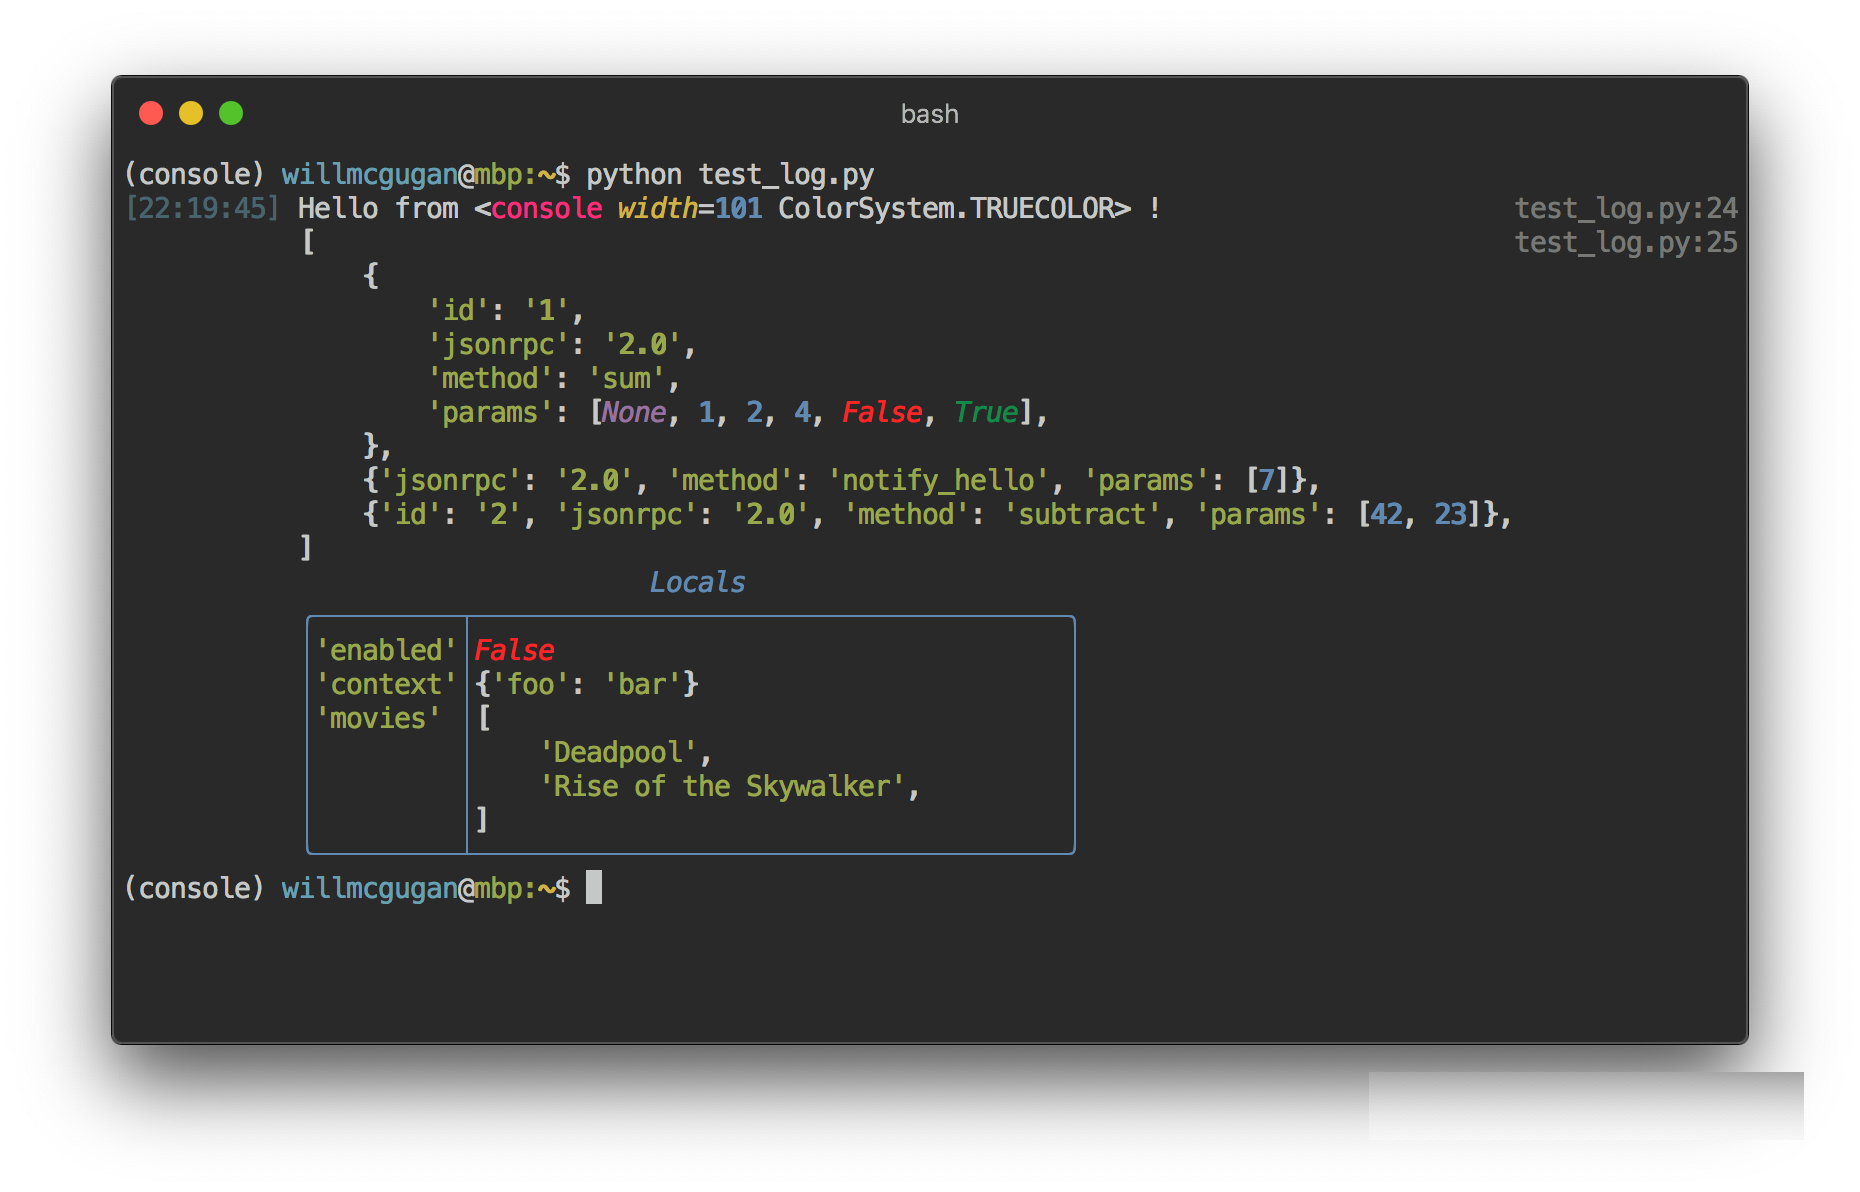Click the [22:19:45] log timestamp
The image size is (1860, 1192).
[202, 208]
